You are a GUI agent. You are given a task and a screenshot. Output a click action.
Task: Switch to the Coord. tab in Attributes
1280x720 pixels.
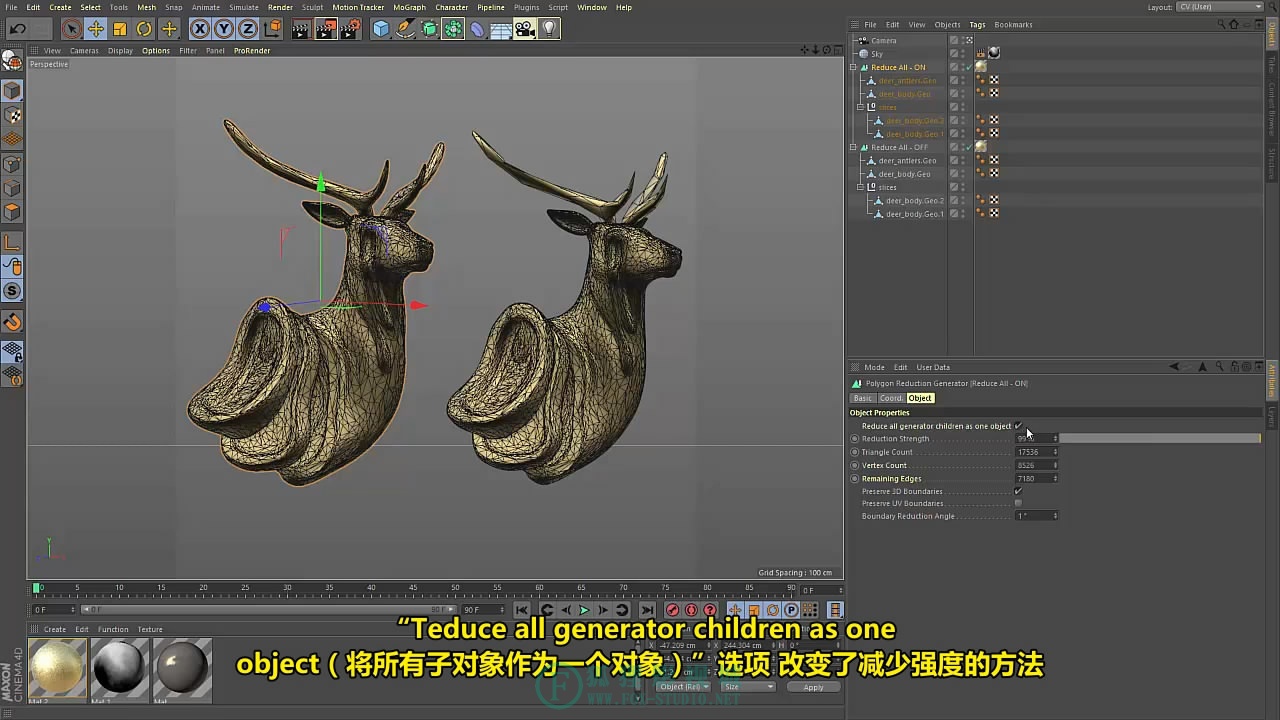click(890, 398)
